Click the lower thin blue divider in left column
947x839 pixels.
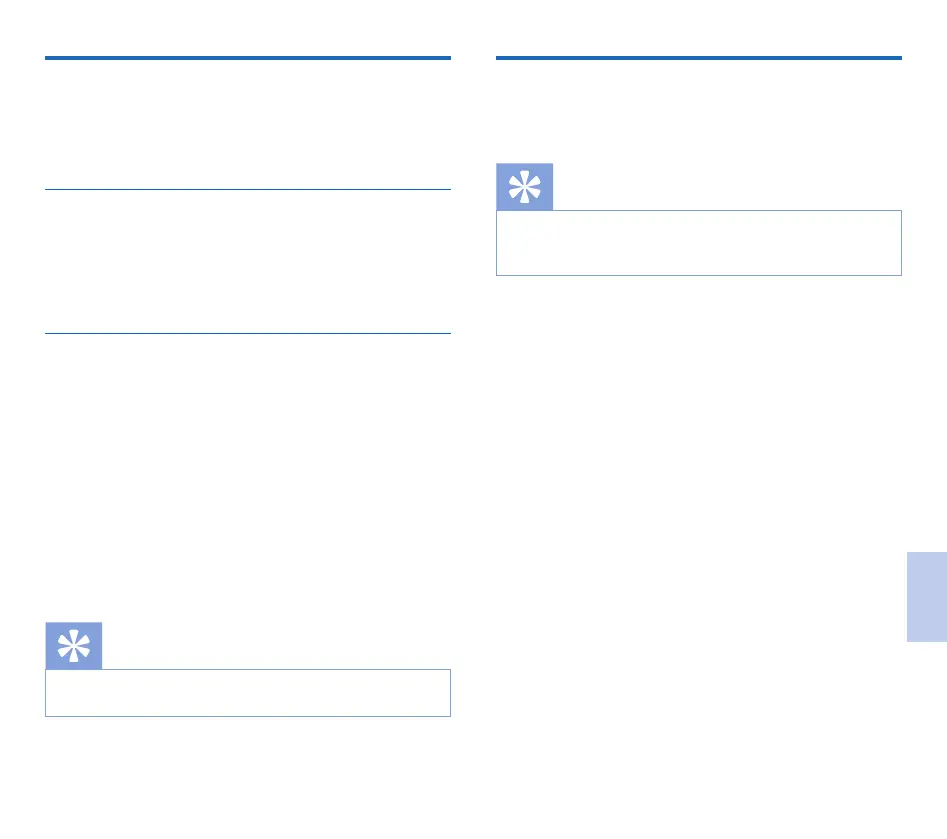(247, 333)
